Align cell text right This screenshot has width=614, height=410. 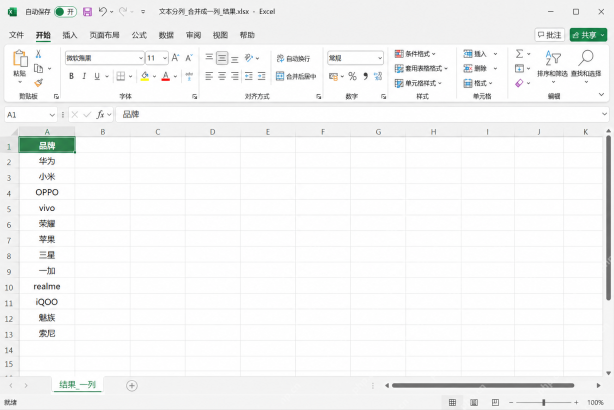coord(235,76)
